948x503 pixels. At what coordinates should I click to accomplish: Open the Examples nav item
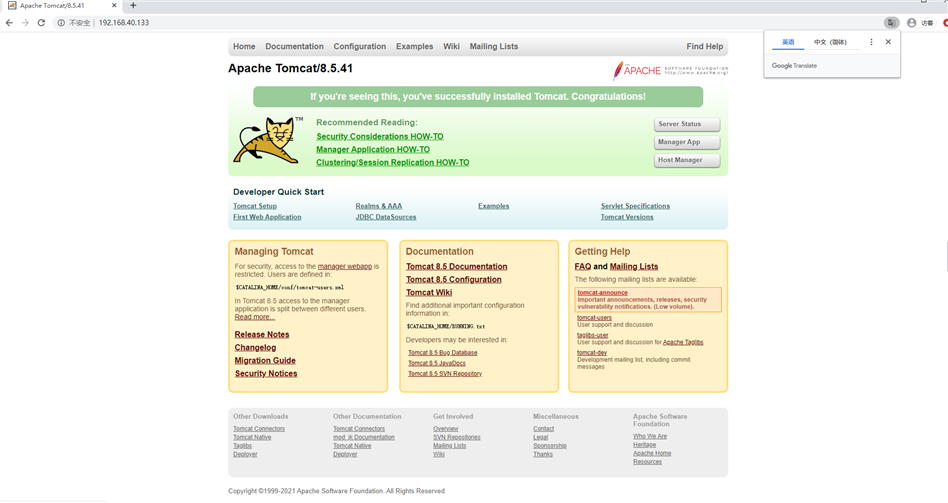(x=415, y=47)
